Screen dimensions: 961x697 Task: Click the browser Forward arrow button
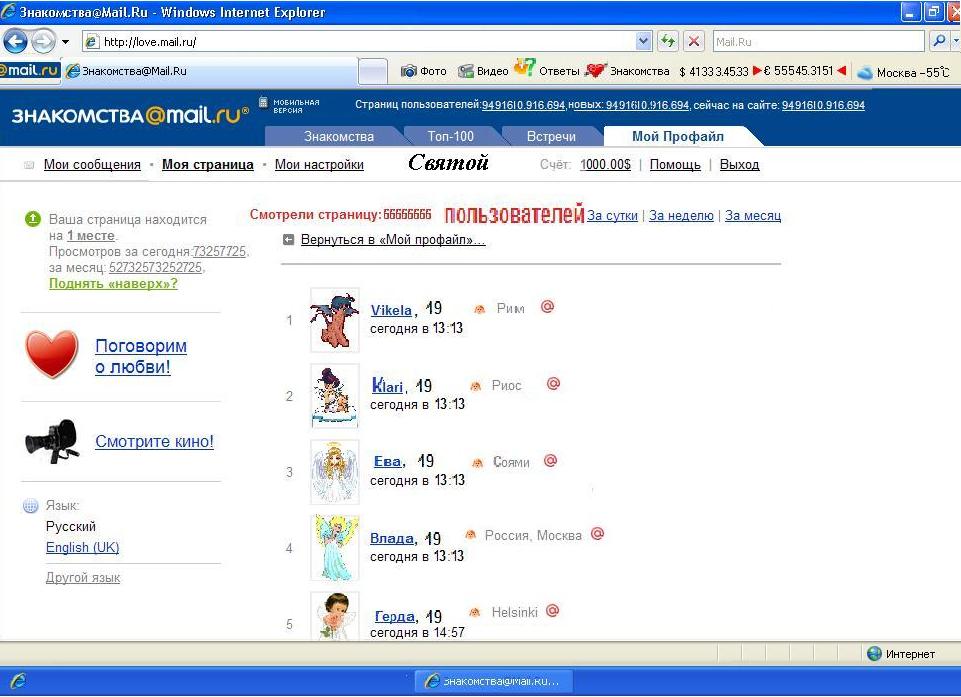(x=42, y=42)
